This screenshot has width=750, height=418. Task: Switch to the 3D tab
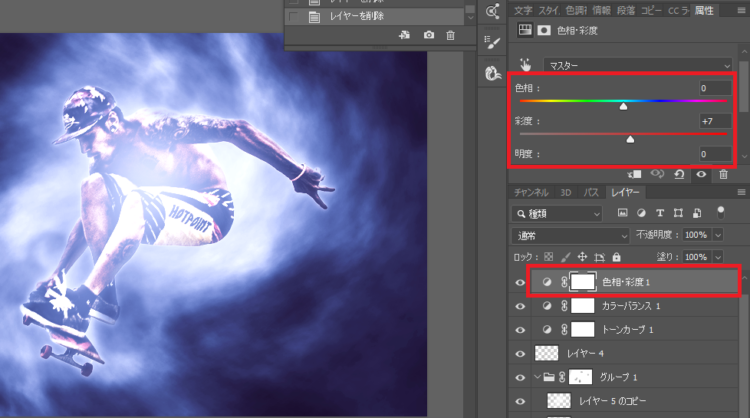point(566,192)
